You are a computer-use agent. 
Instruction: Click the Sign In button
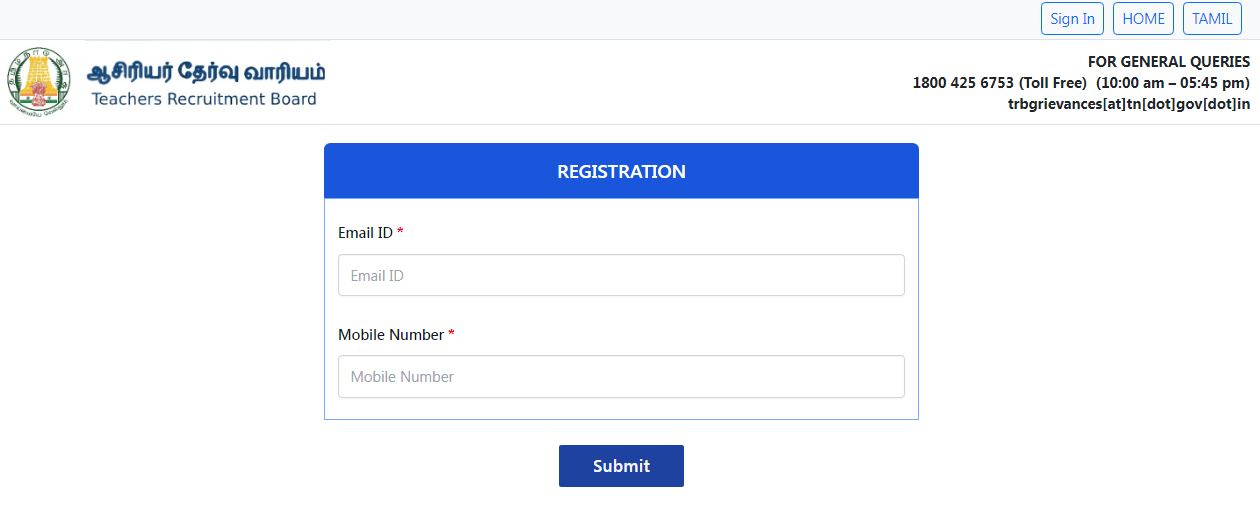[x=1072, y=19]
